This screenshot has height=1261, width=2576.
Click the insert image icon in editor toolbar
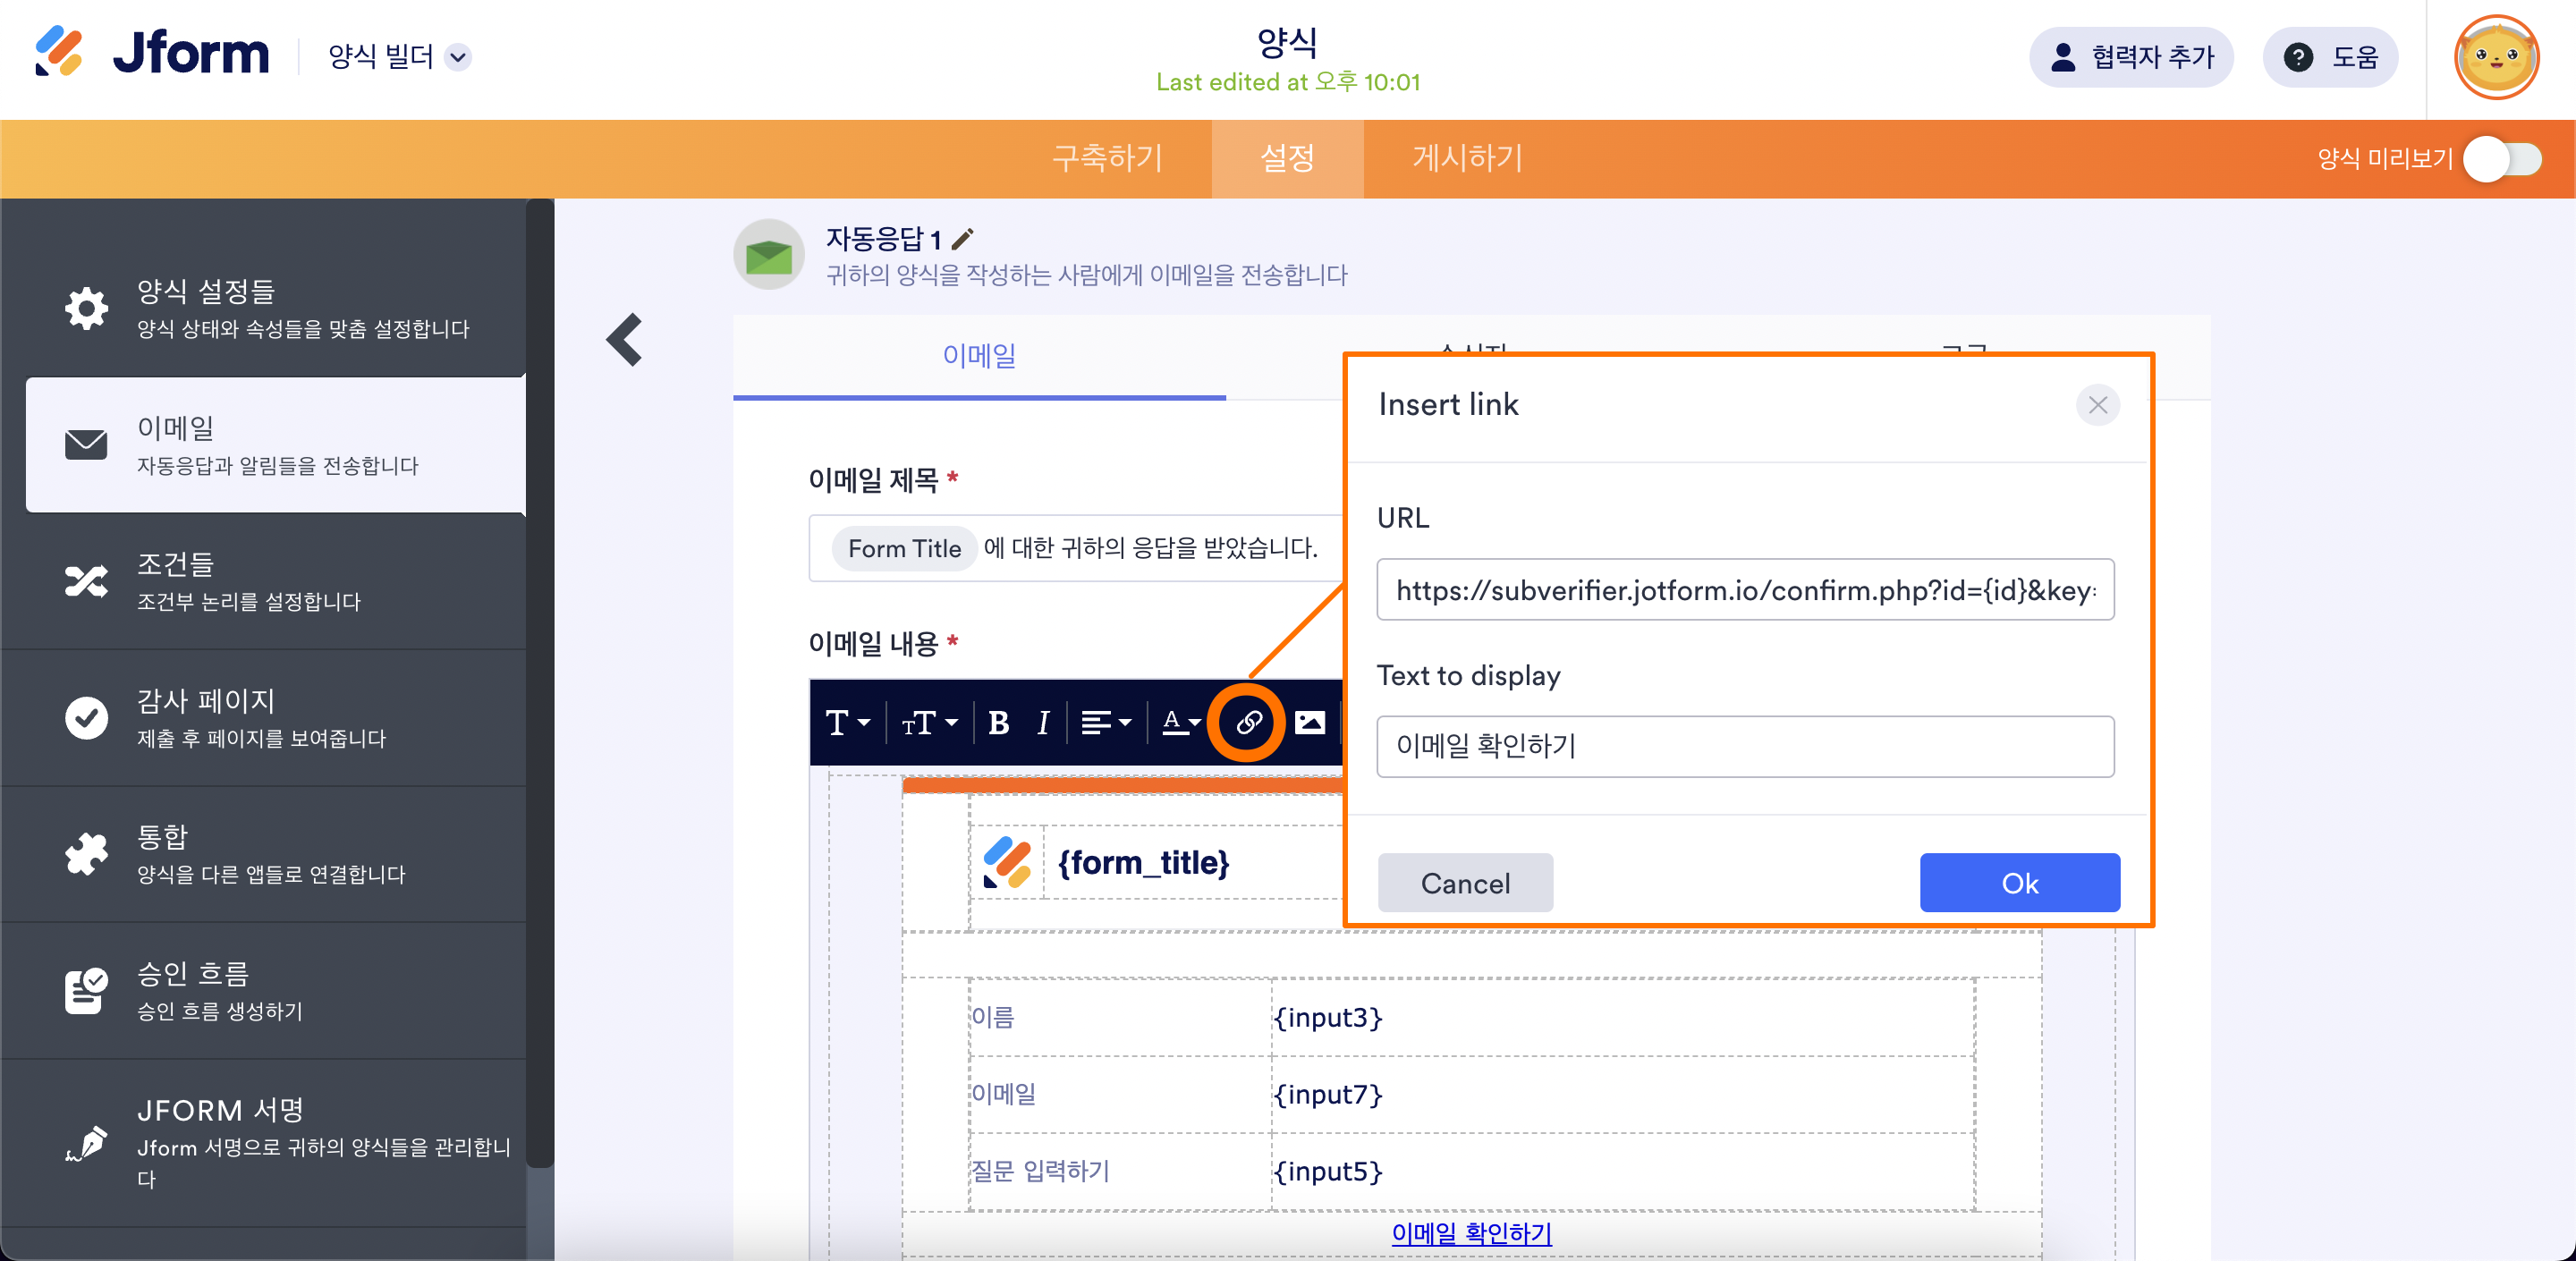click(1309, 722)
